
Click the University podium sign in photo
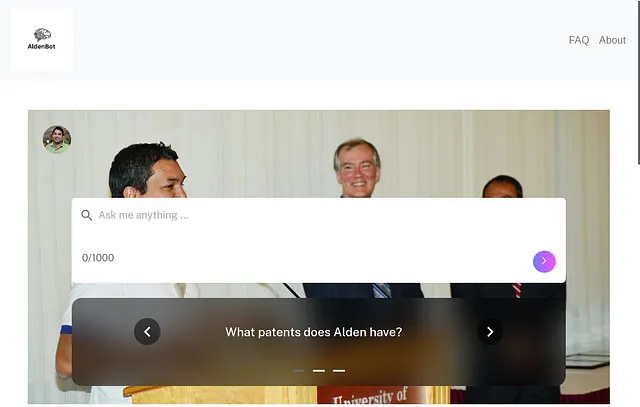(x=371, y=395)
